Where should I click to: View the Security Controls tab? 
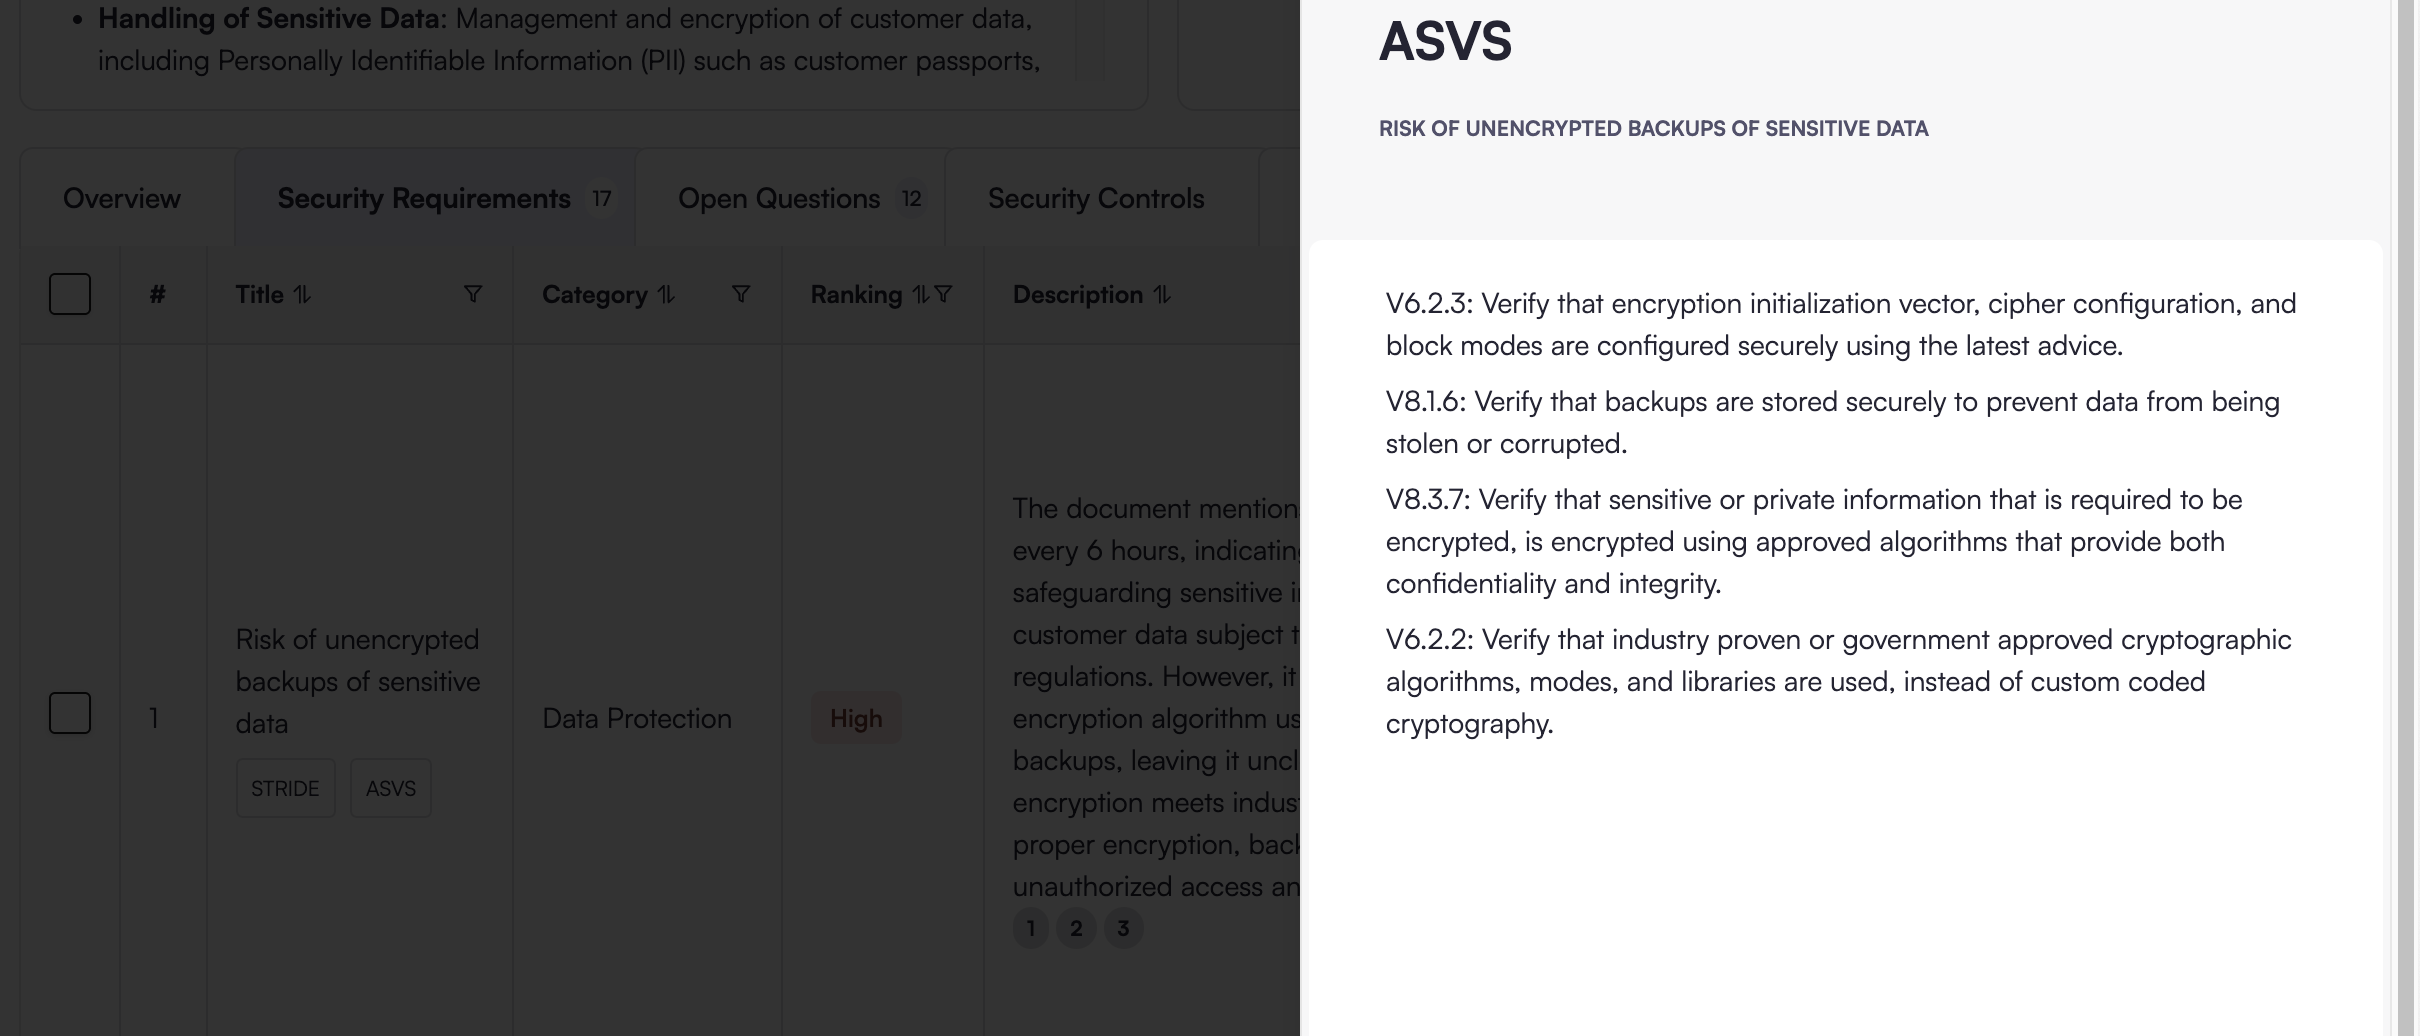1096,198
